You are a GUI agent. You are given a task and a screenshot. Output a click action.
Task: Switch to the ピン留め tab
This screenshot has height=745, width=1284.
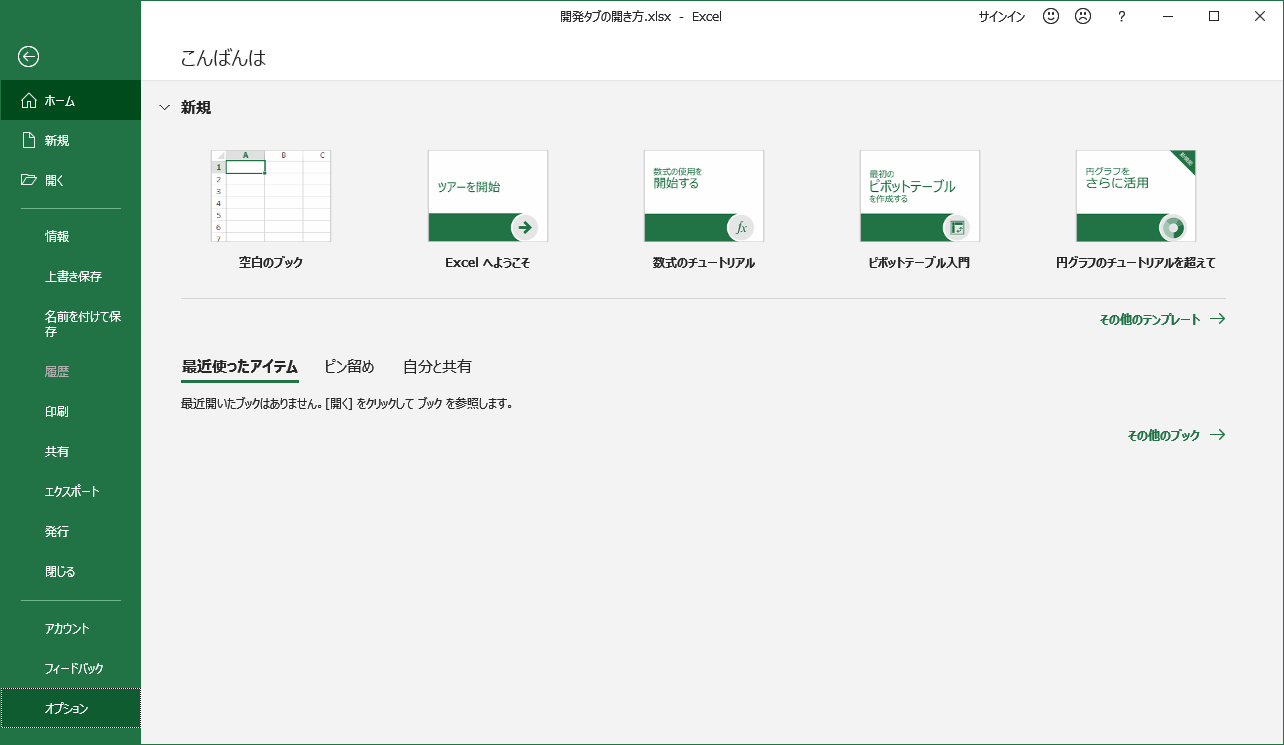[349, 367]
